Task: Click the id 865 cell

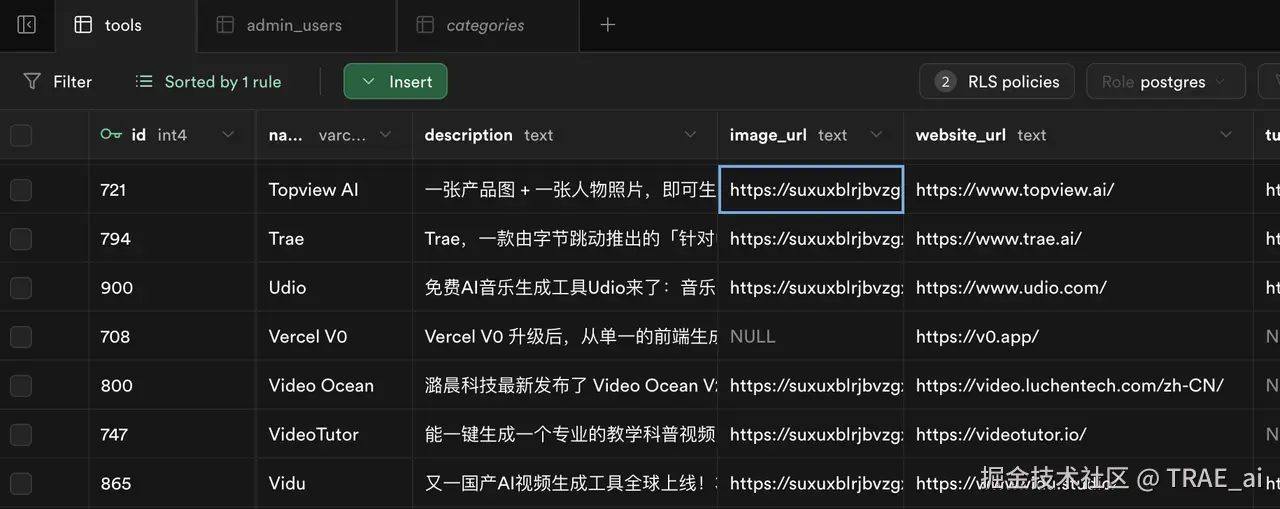Action: pos(172,484)
